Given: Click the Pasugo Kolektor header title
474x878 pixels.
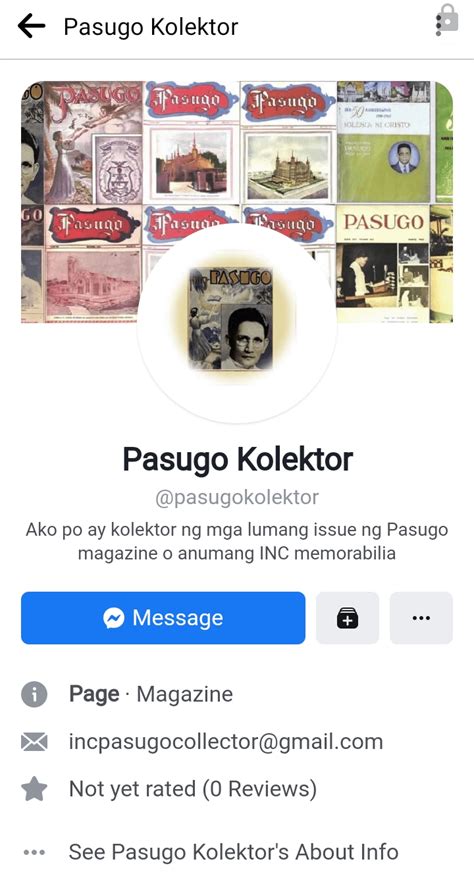Looking at the screenshot, I should 151,26.
